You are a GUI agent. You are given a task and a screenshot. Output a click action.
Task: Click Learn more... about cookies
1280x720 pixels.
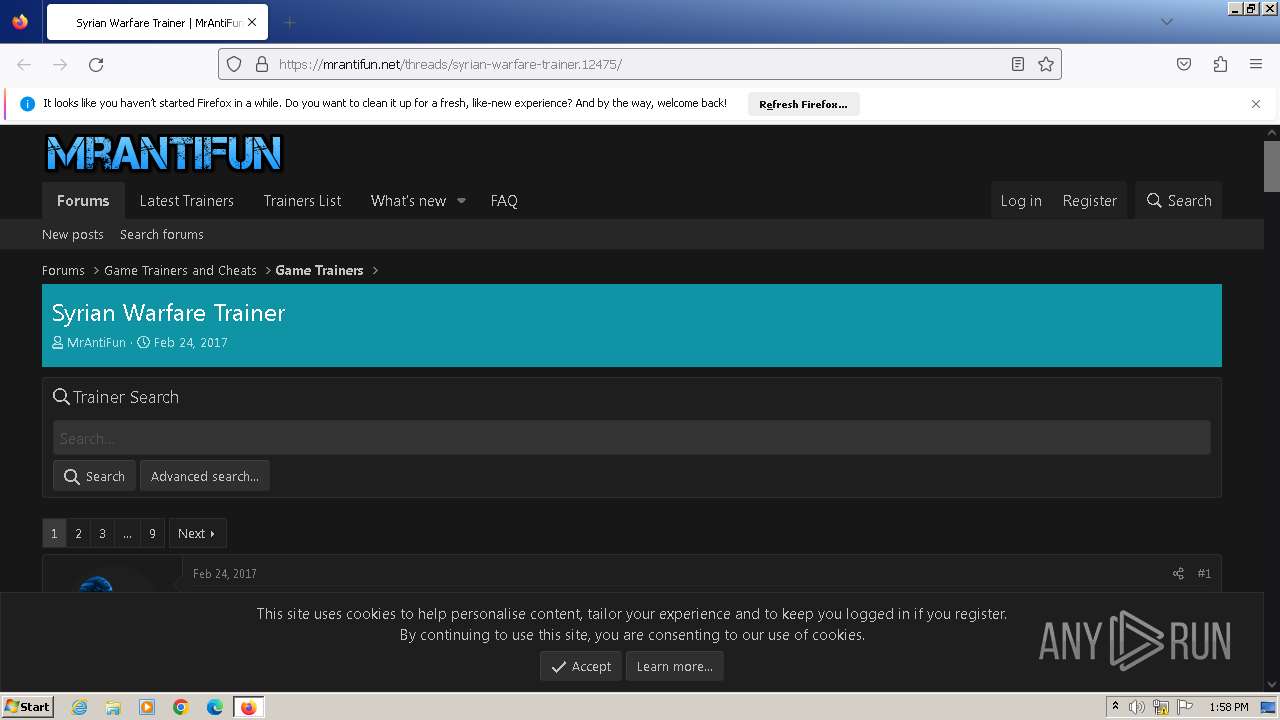pyautogui.click(x=675, y=666)
